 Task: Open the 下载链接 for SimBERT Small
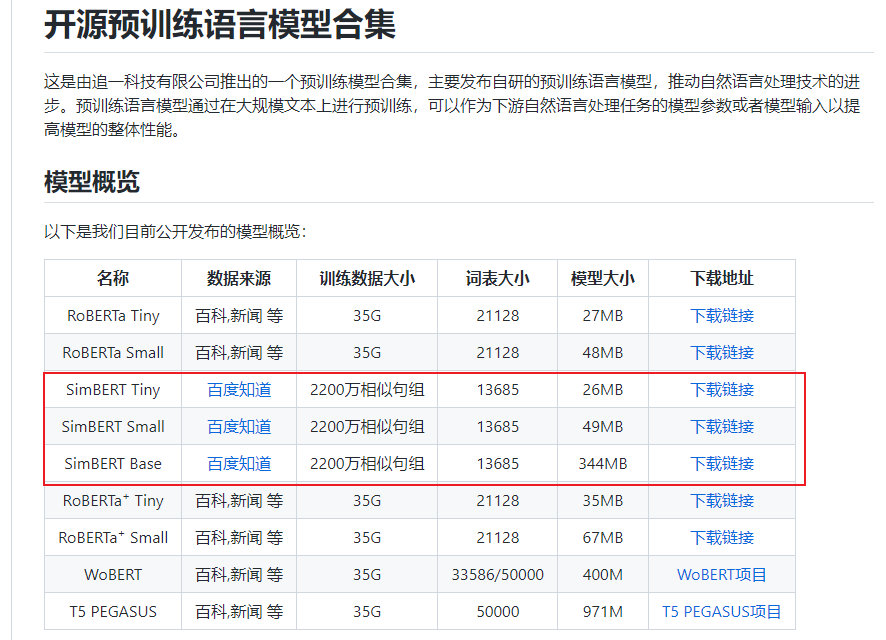click(x=721, y=426)
